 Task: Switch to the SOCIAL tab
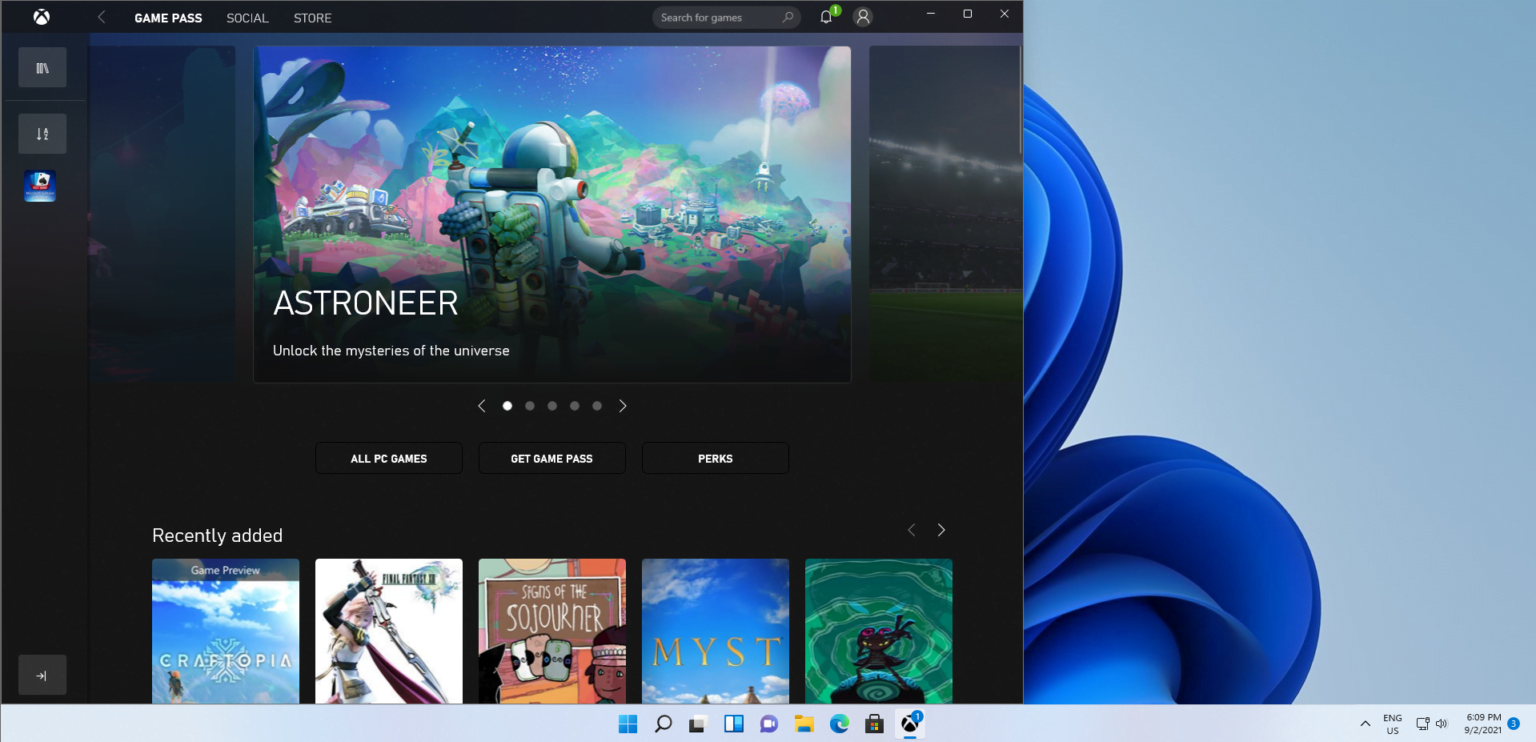pyautogui.click(x=247, y=17)
